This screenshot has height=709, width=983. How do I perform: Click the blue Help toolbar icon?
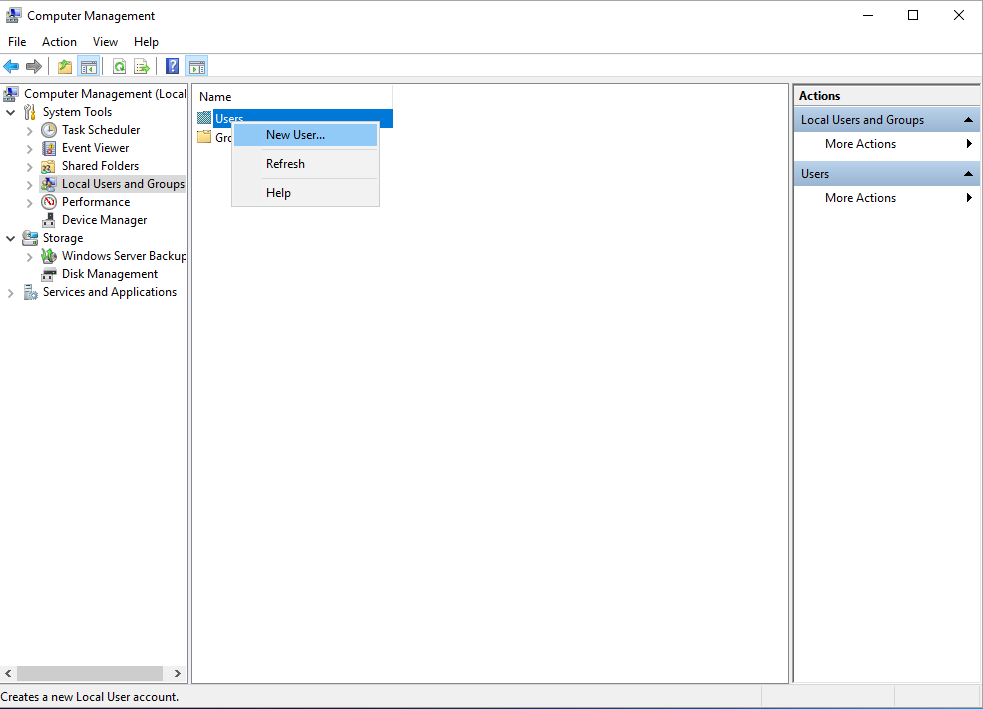[172, 66]
